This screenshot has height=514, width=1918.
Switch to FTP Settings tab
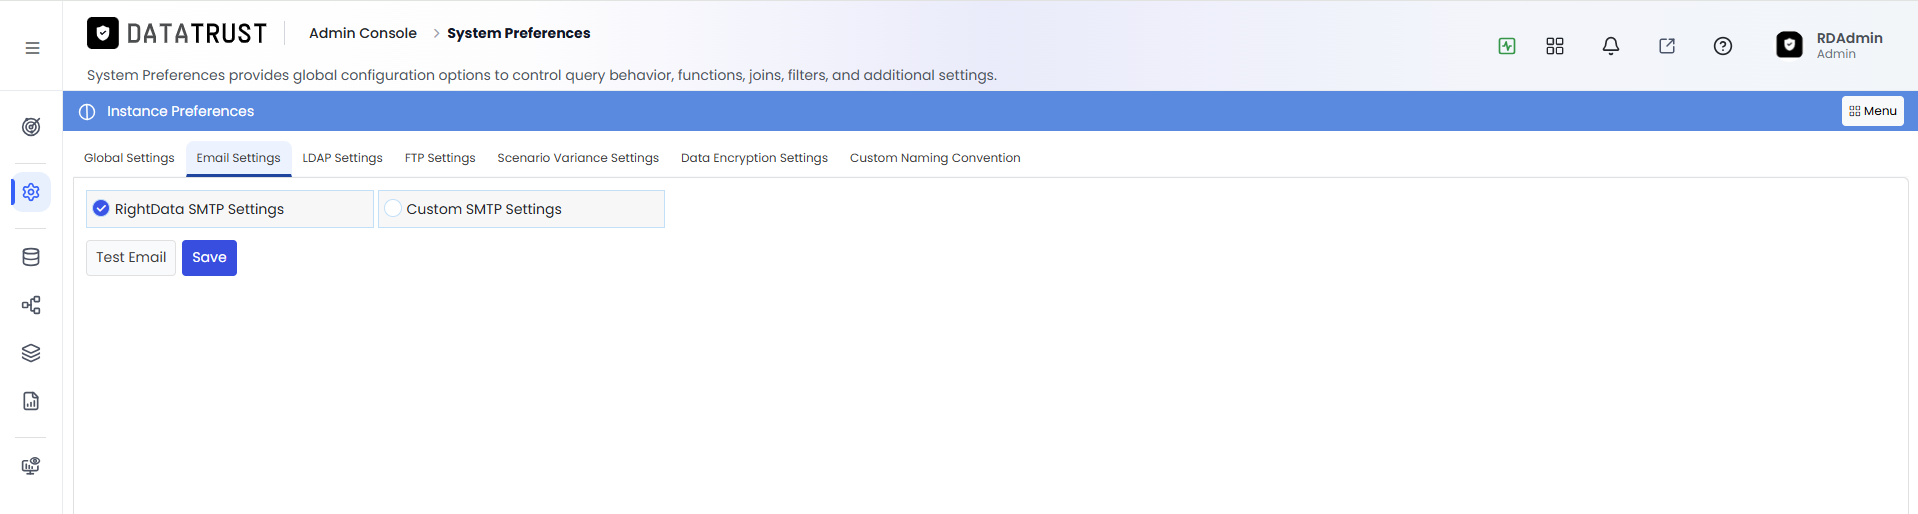click(440, 158)
